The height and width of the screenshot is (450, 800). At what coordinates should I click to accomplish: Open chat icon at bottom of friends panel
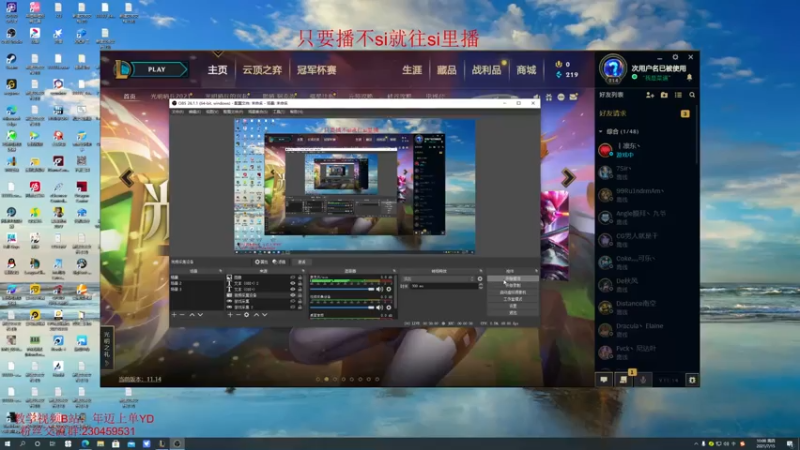[604, 380]
